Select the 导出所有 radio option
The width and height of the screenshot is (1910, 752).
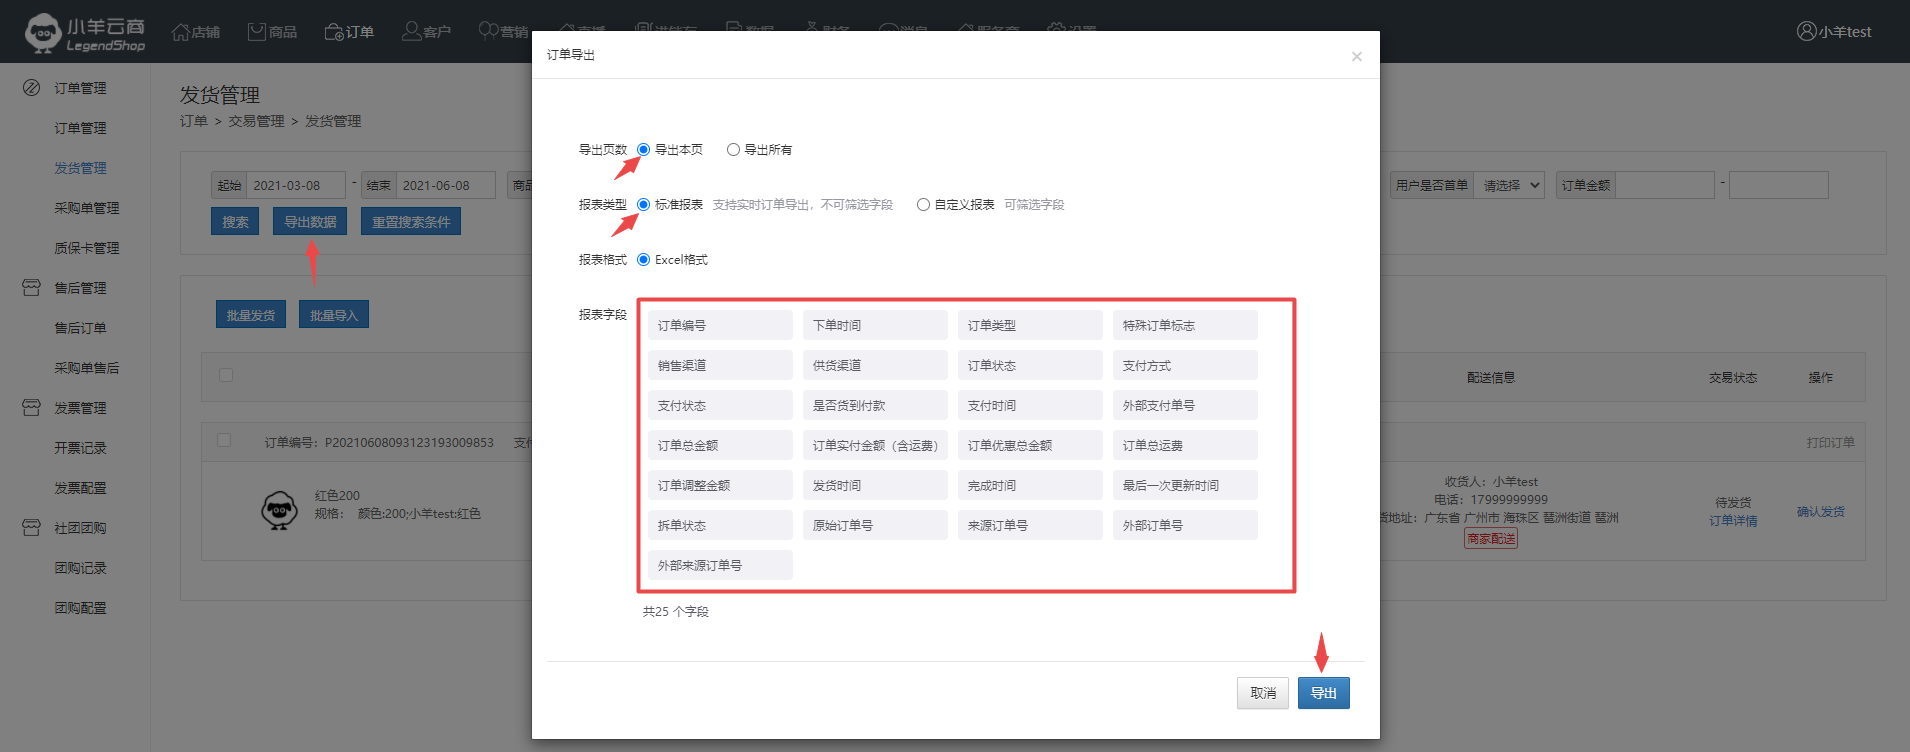pyautogui.click(x=733, y=150)
